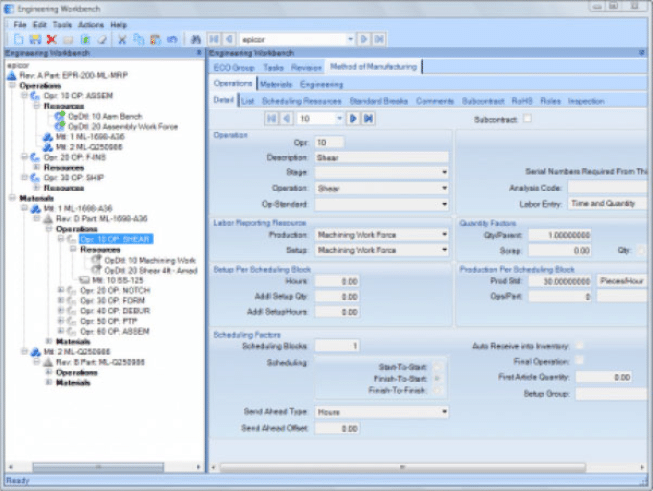Open the Production resource dropdown

pyautogui.click(x=443, y=235)
